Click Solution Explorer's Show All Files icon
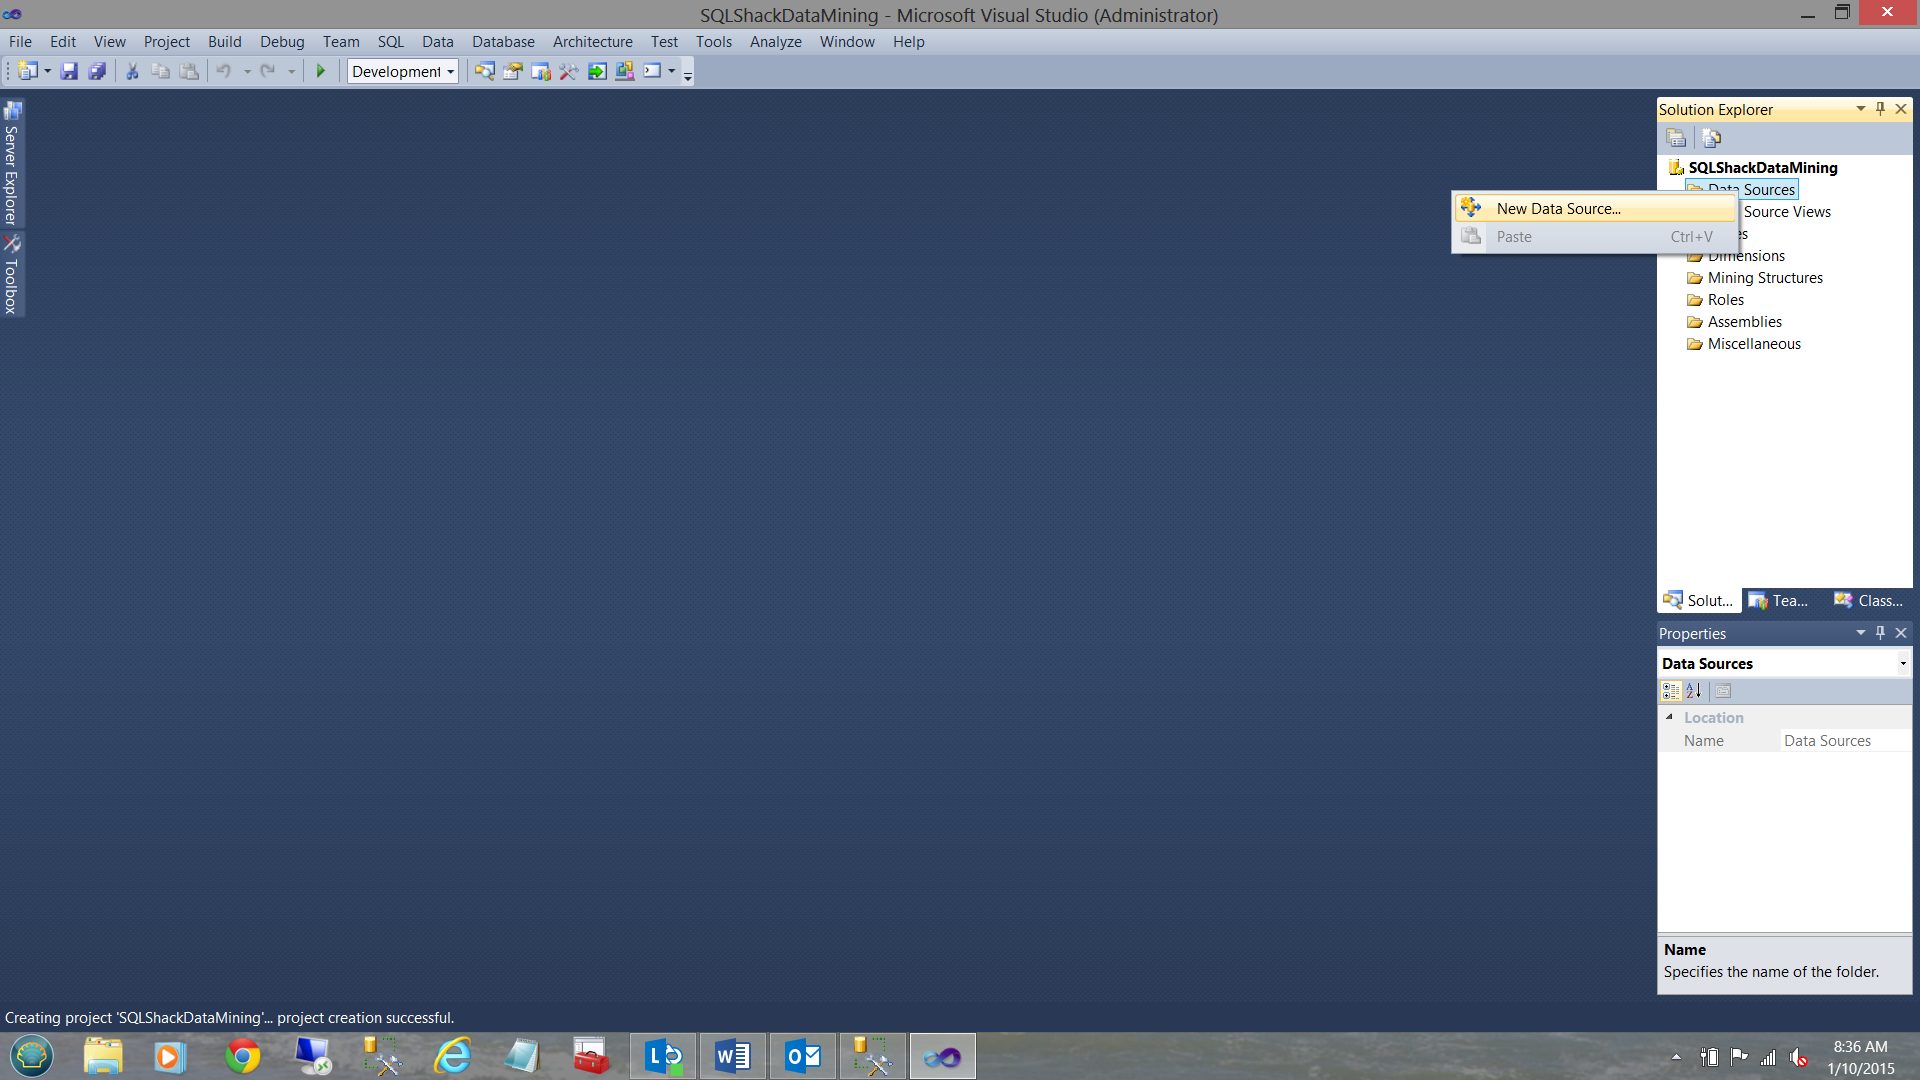The image size is (1920, 1080). (x=1711, y=138)
